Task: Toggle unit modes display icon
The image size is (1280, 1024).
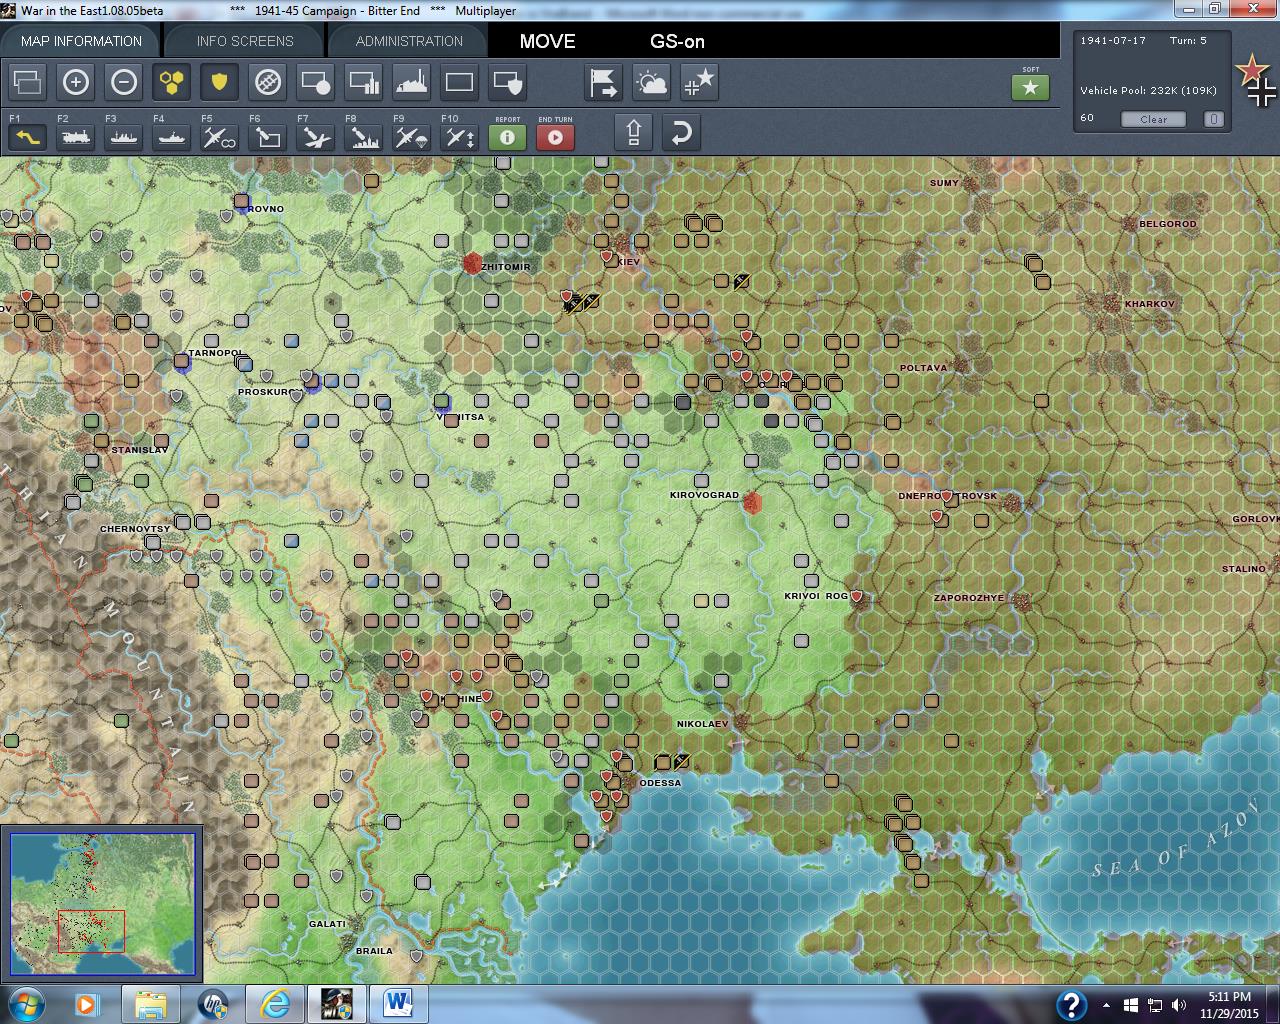Action: pyautogui.click(x=316, y=82)
